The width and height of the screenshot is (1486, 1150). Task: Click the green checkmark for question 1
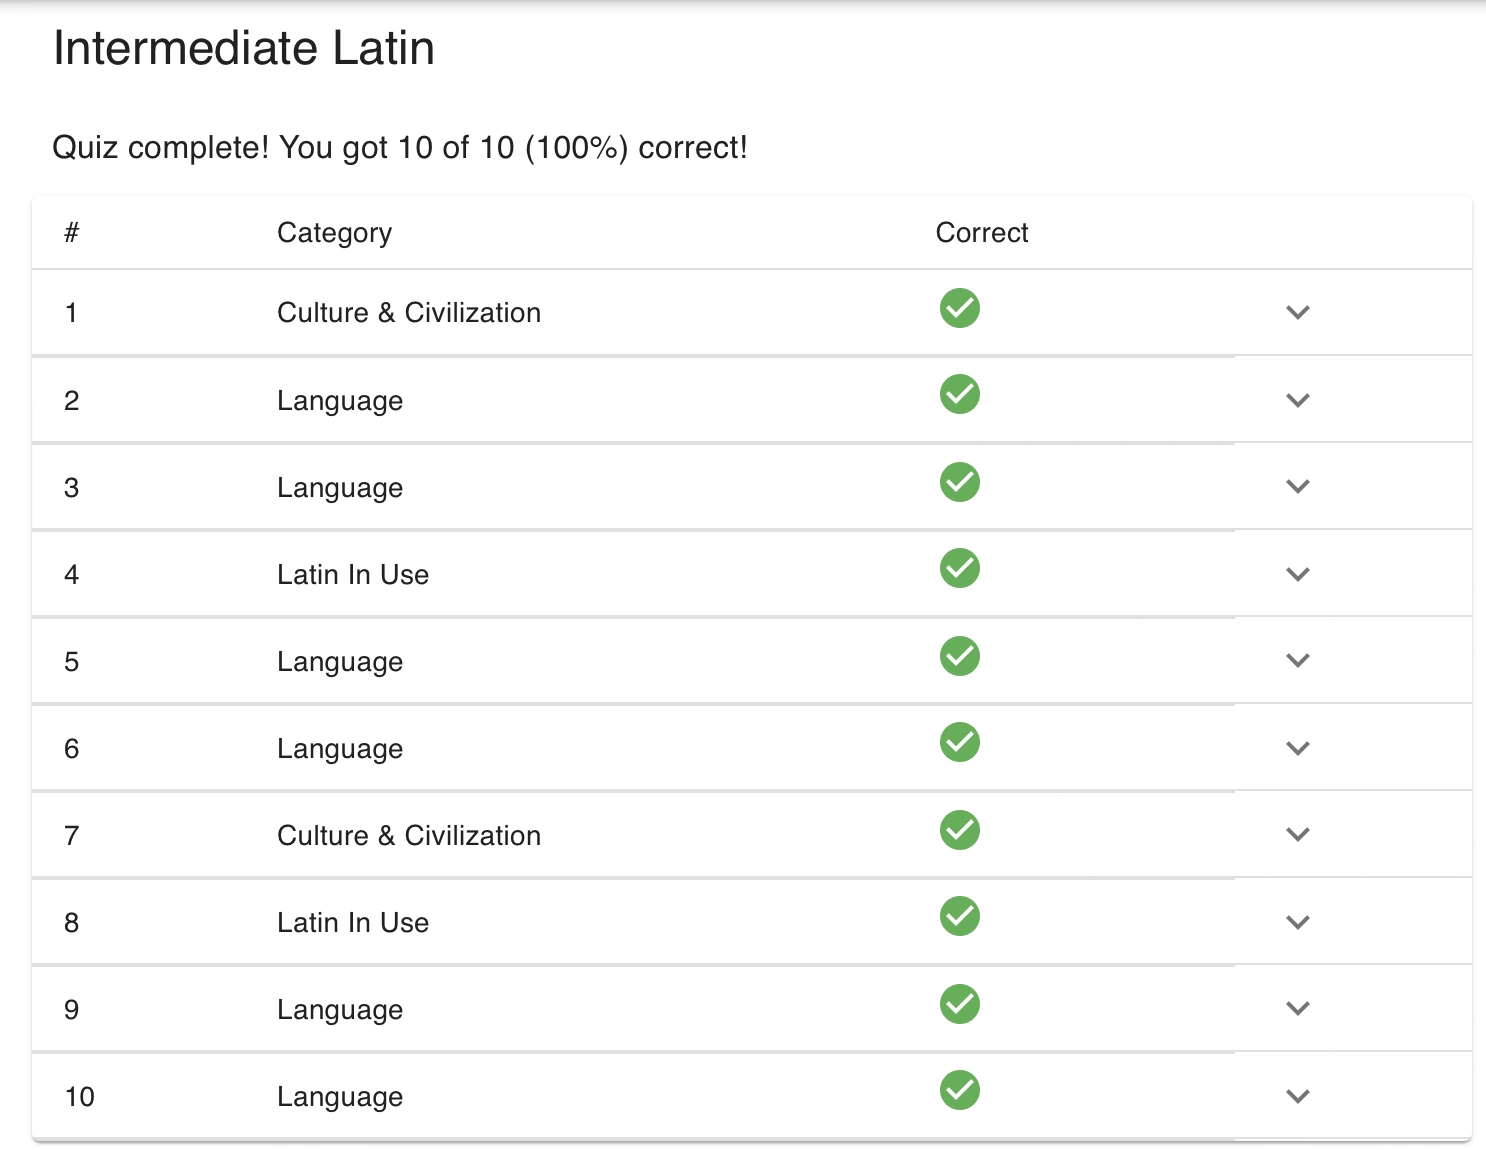(x=959, y=308)
